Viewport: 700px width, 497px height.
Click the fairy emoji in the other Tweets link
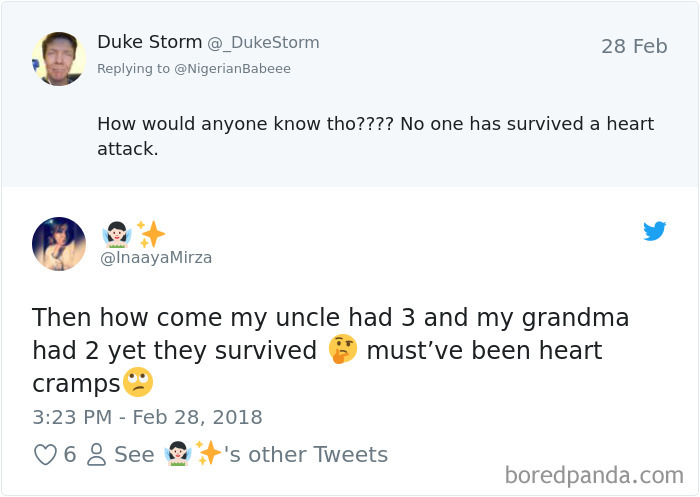tap(177, 455)
